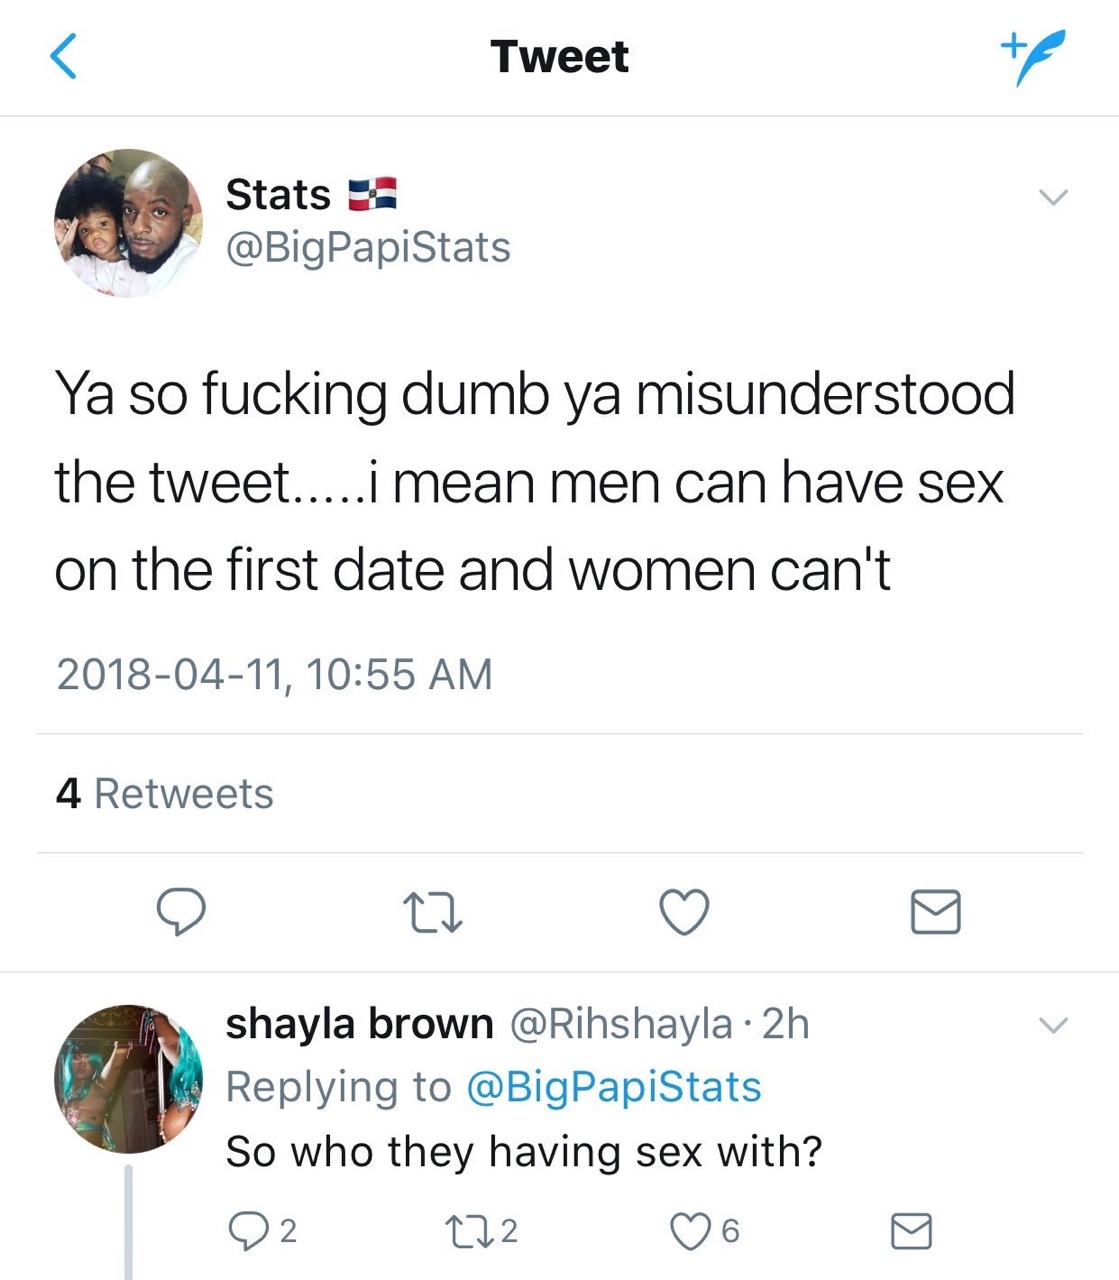This screenshot has width=1119, height=1280.
Task: Retweet the main Stats tweet
Action: (x=432, y=912)
